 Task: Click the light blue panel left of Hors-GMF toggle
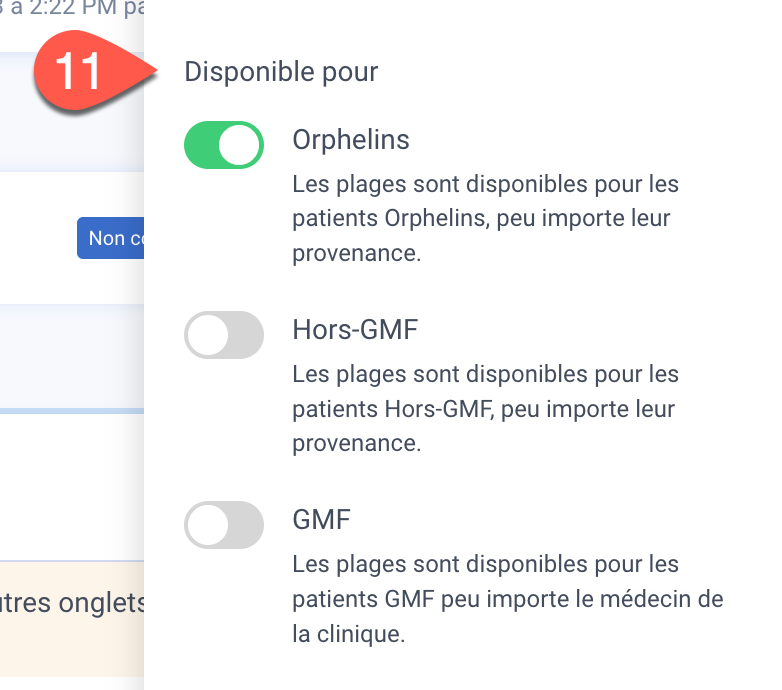pyautogui.click(x=72, y=357)
